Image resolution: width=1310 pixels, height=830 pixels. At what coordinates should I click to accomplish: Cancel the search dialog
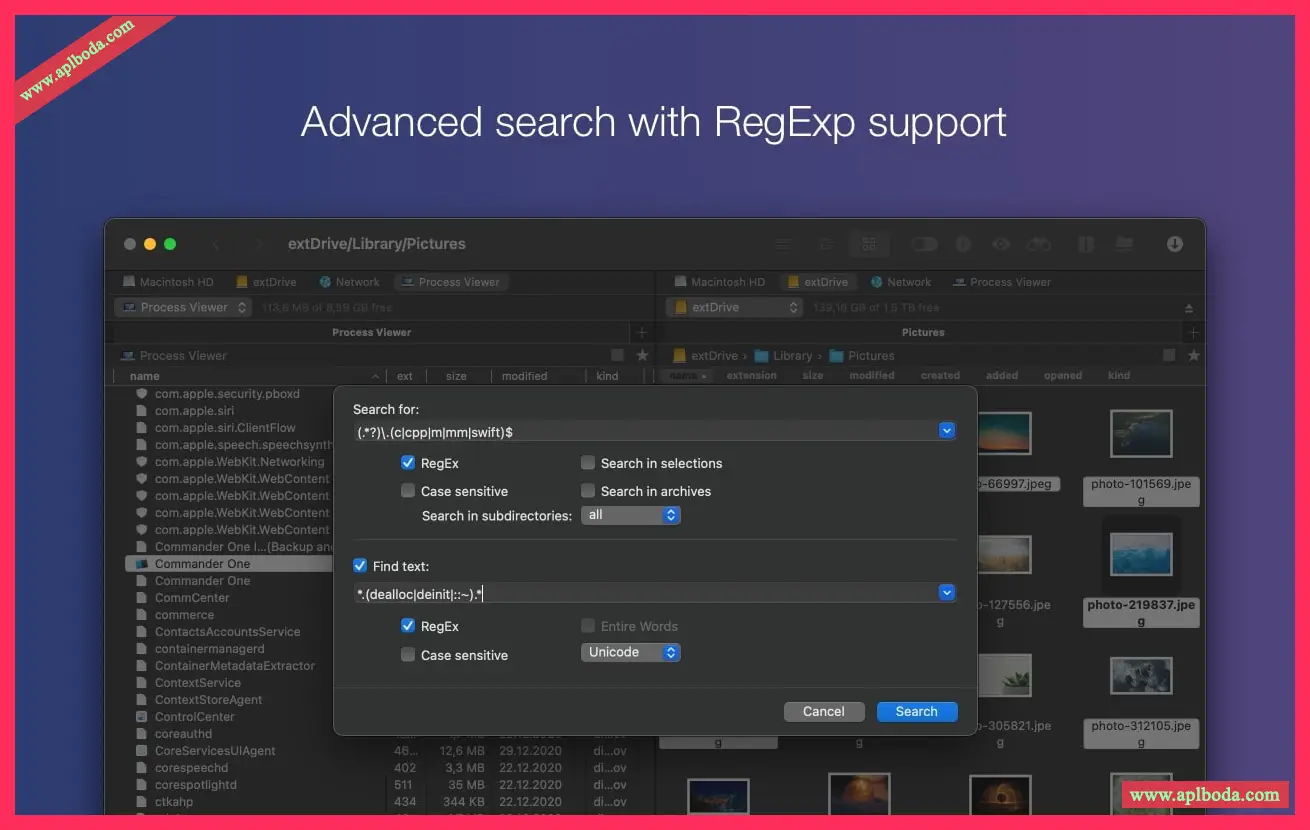point(823,711)
